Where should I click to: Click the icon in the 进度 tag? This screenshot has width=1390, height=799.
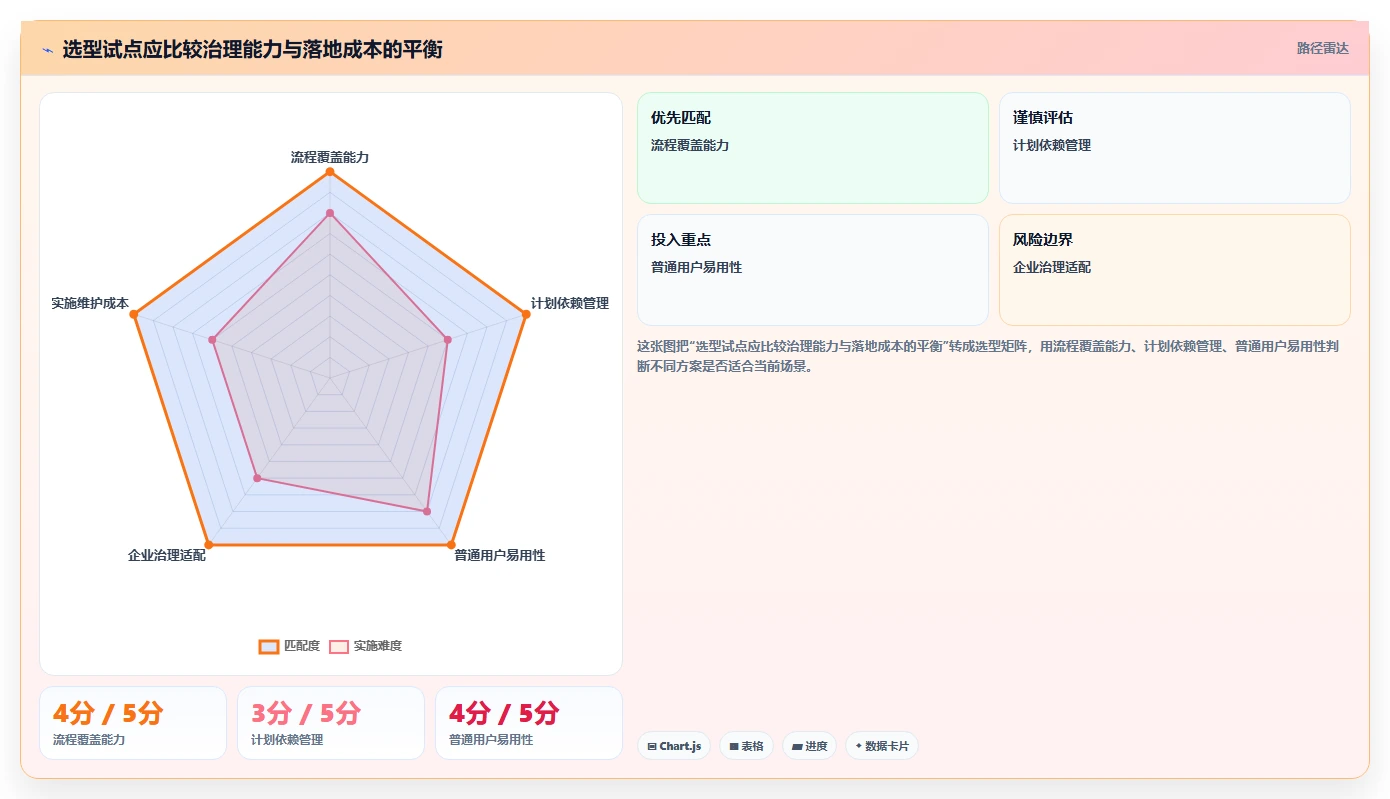click(x=797, y=746)
